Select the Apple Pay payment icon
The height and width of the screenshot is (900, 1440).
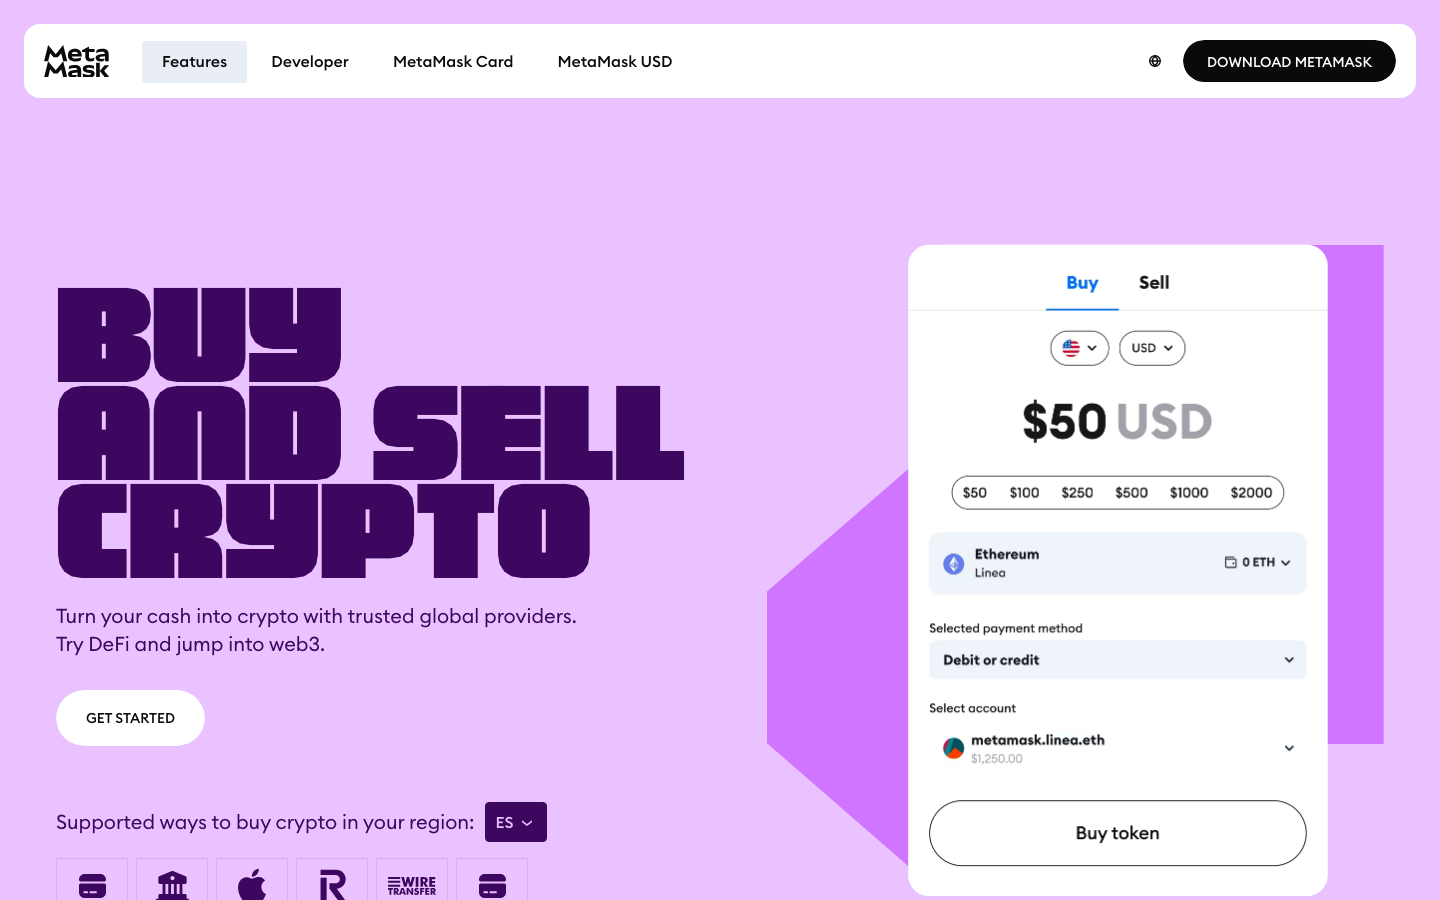(x=252, y=884)
